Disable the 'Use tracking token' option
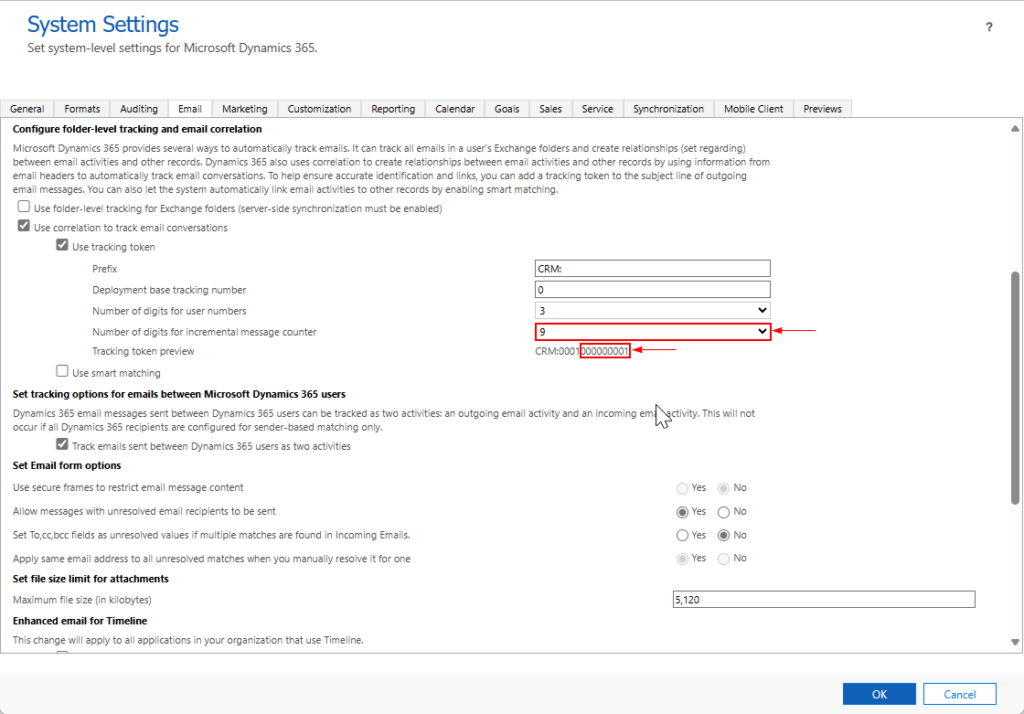This screenshot has width=1024, height=714. (x=62, y=246)
